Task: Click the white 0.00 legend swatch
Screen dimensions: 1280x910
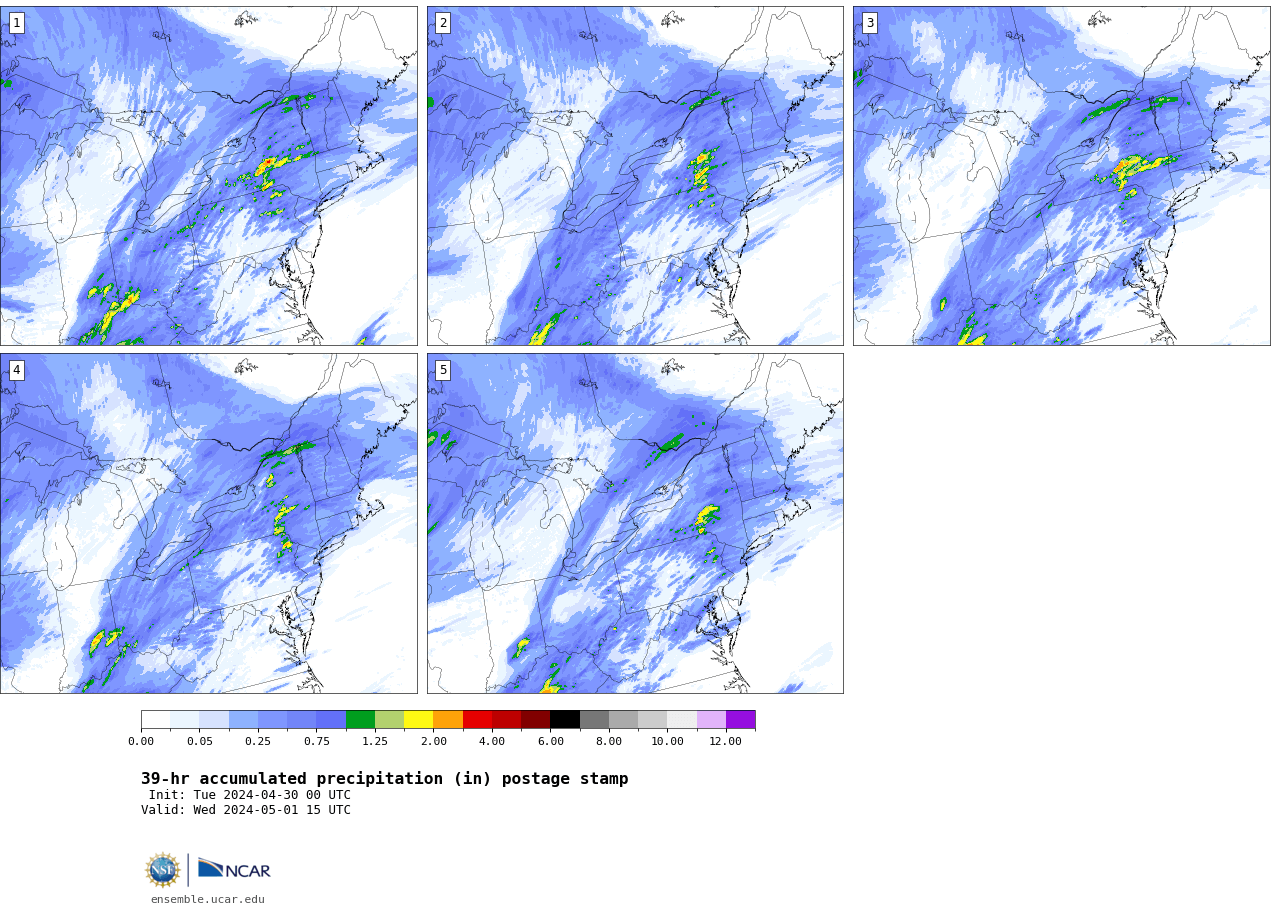Action: (155, 720)
